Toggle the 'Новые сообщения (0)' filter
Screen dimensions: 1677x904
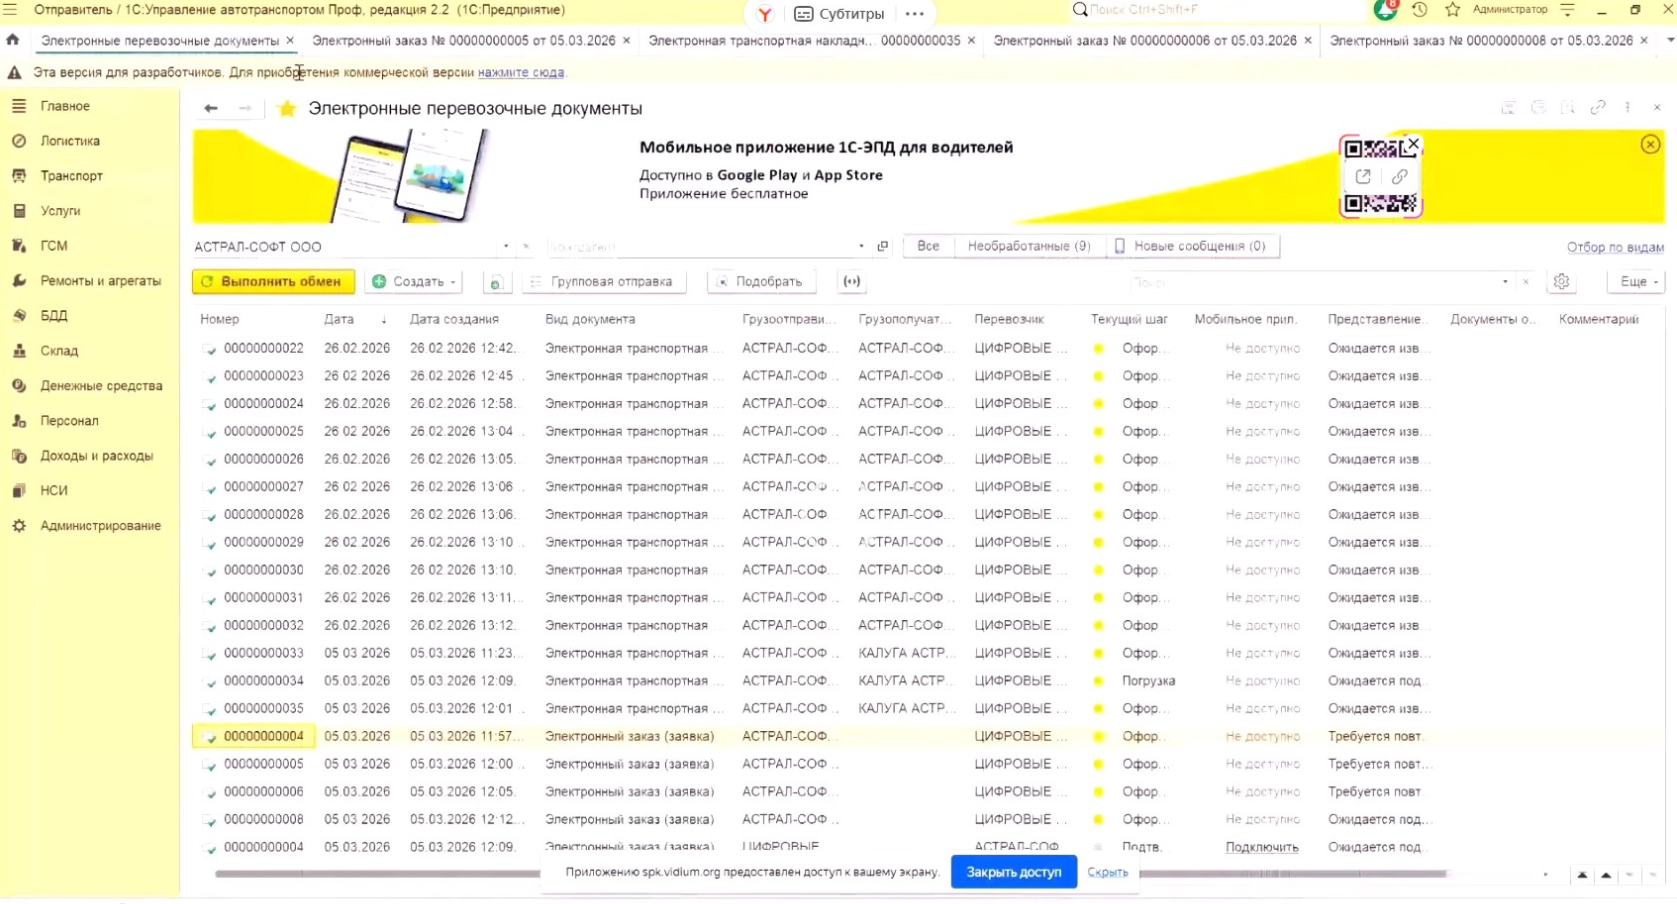pos(1191,246)
